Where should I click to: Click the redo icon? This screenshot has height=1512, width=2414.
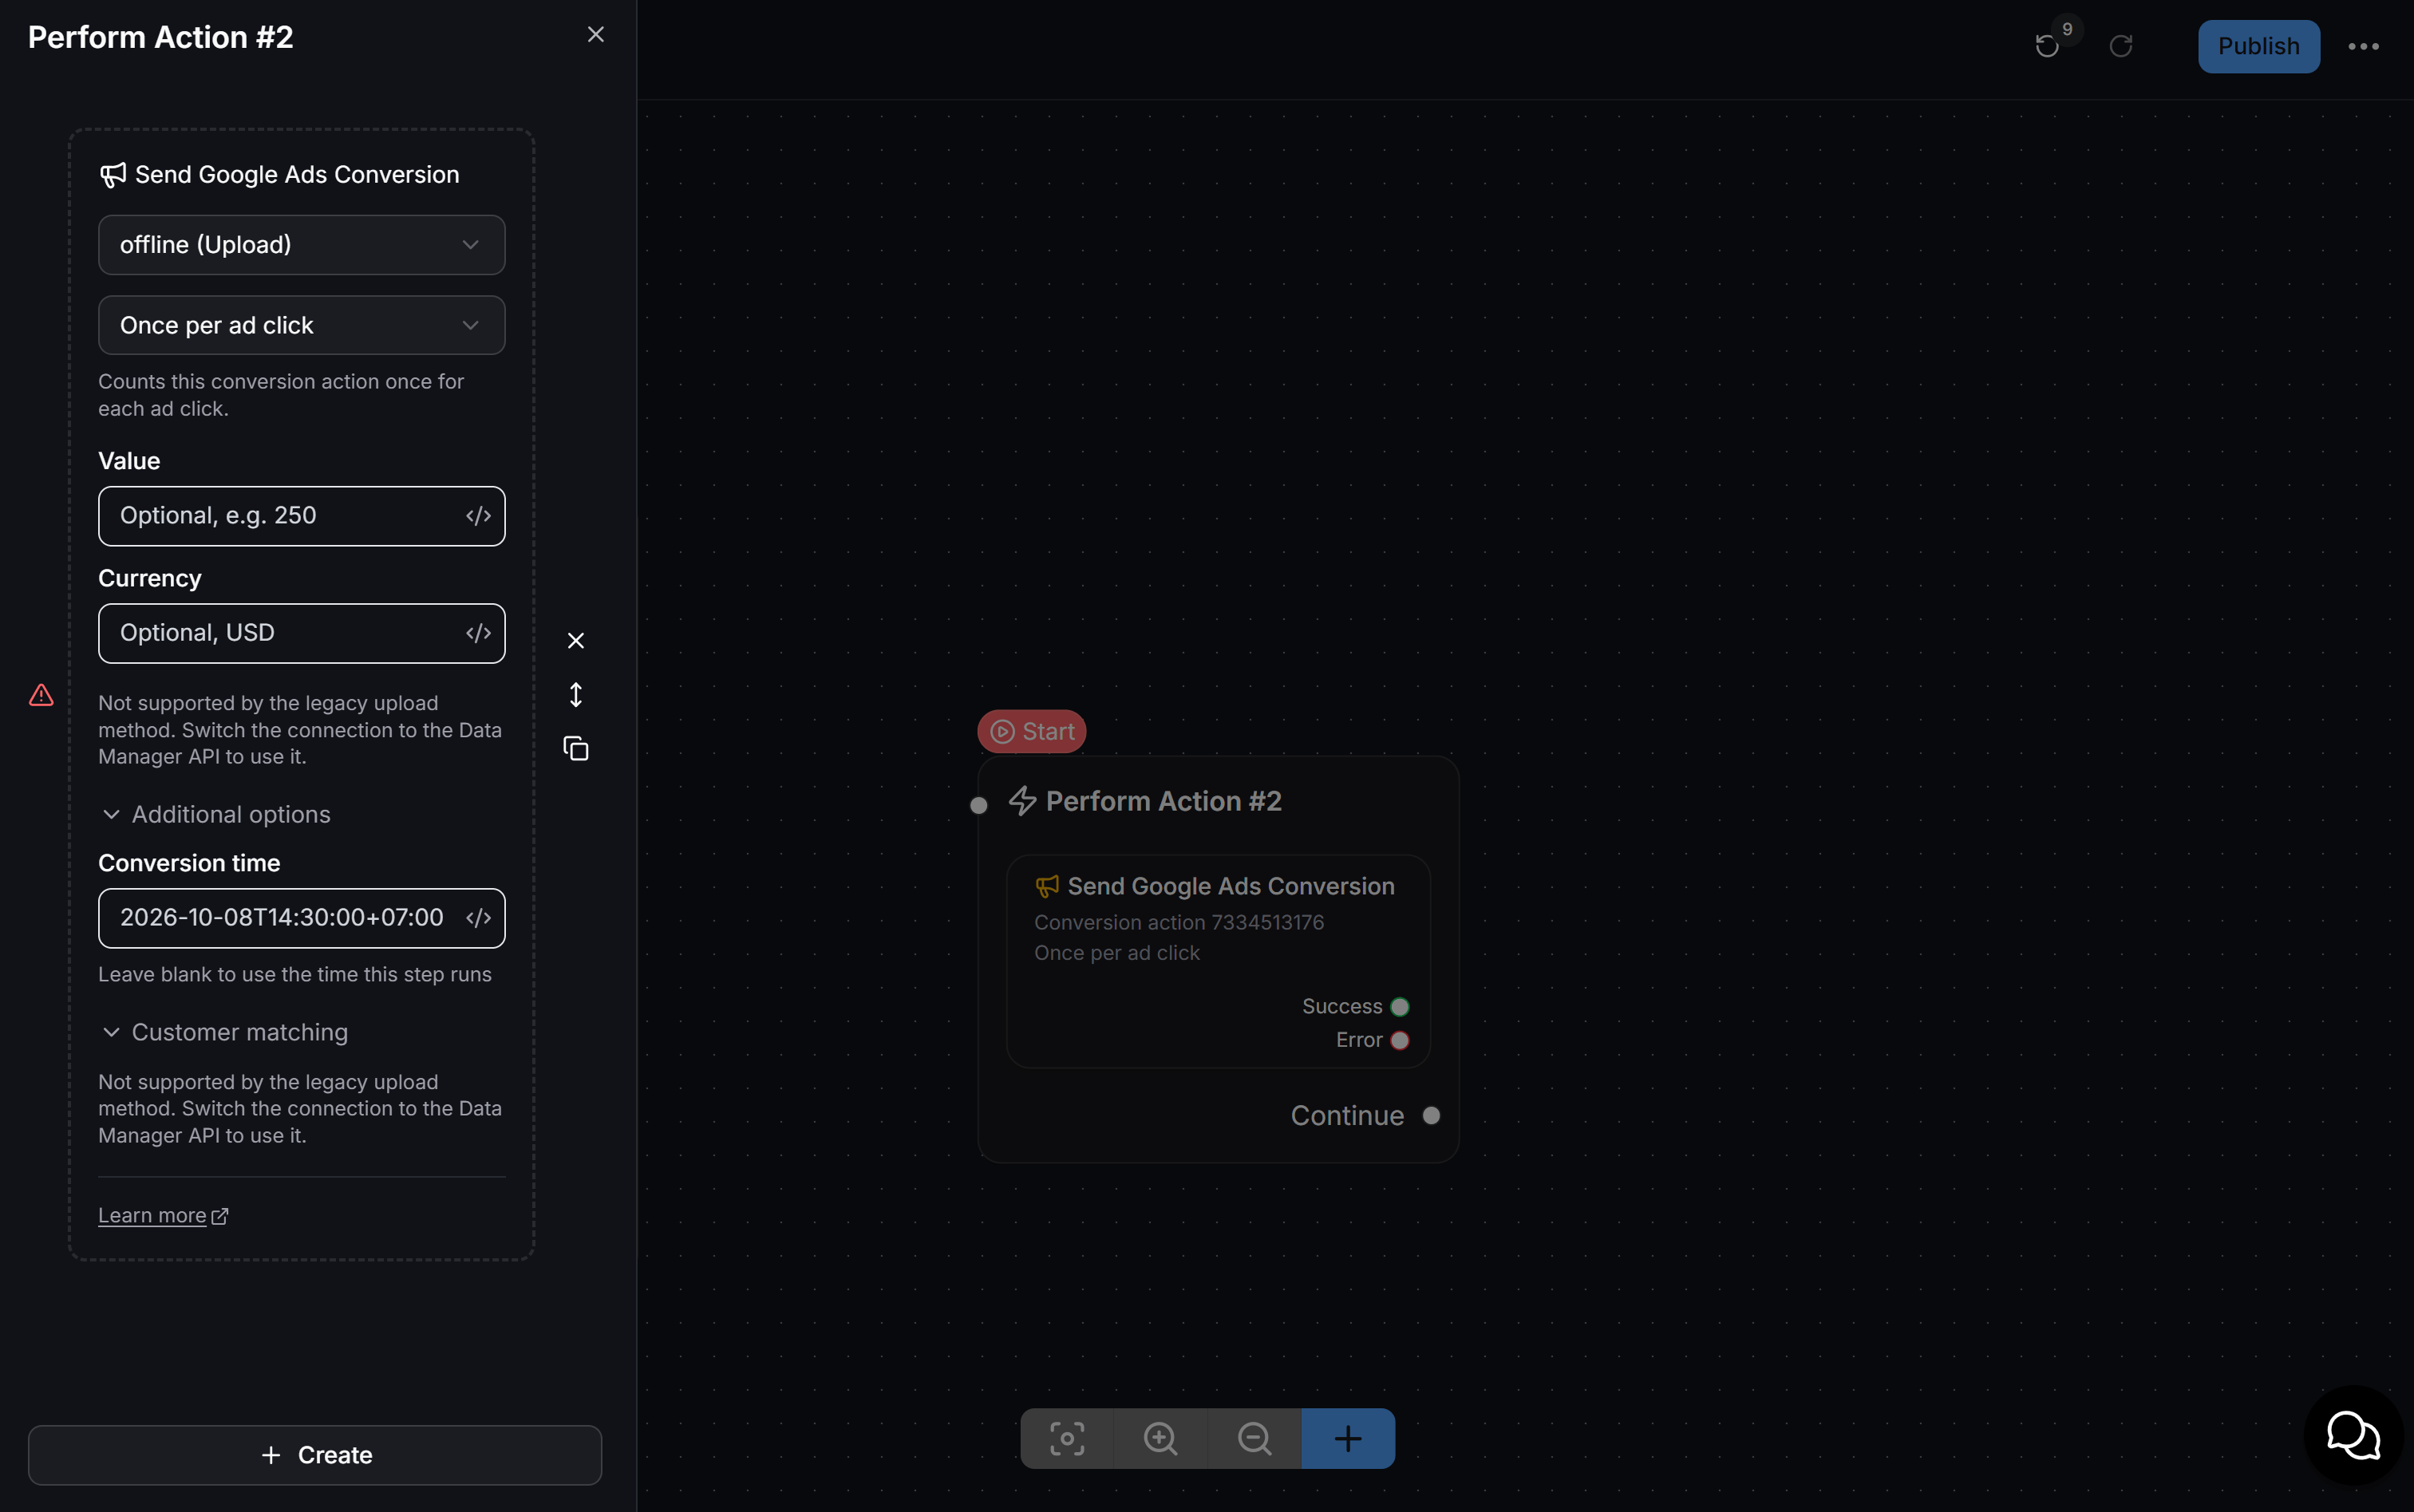pos(2121,46)
